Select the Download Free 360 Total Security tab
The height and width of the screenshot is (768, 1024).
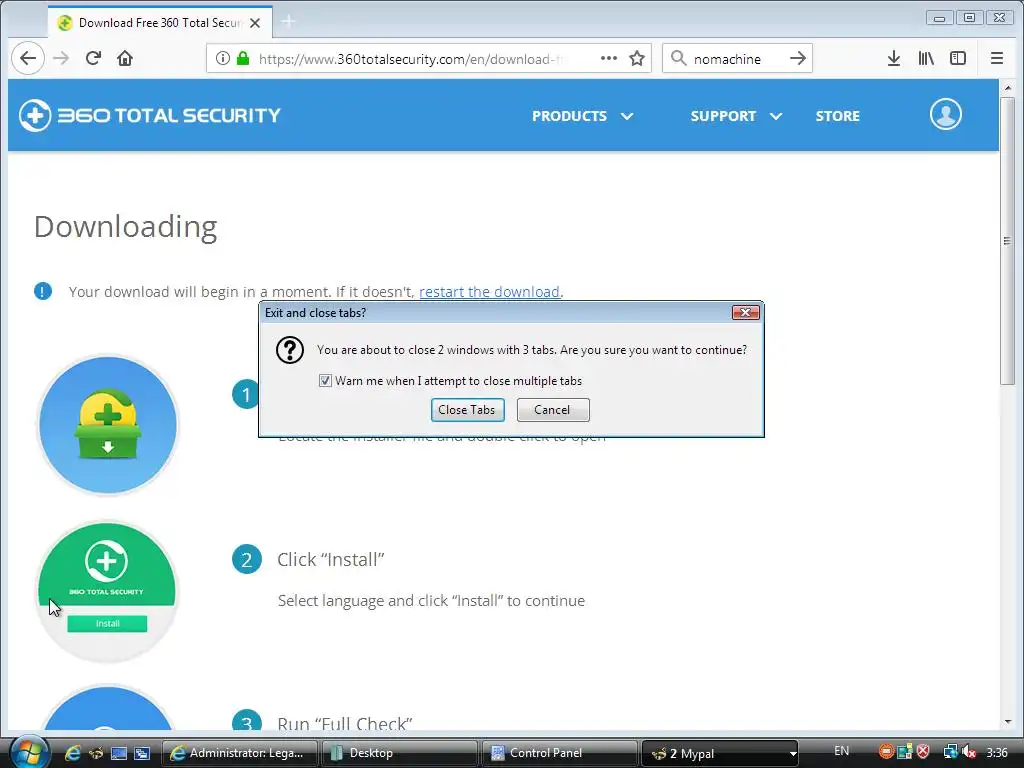coord(160,23)
